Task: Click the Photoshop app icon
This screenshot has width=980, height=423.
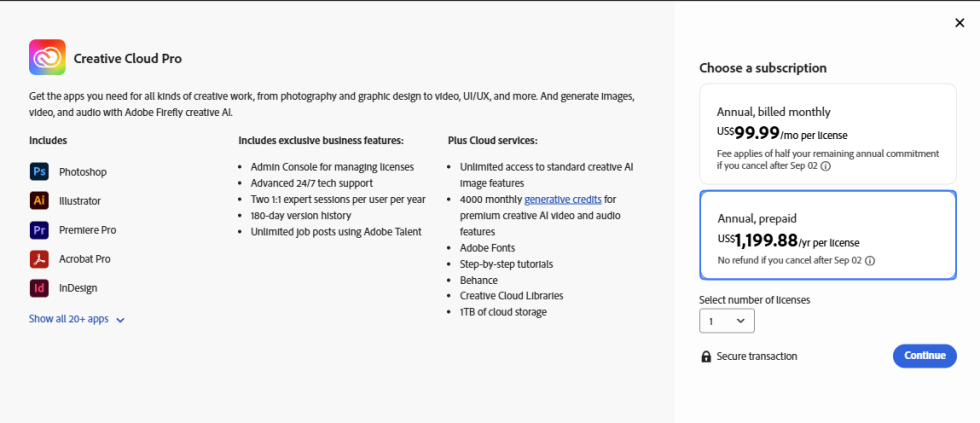Action: point(39,172)
